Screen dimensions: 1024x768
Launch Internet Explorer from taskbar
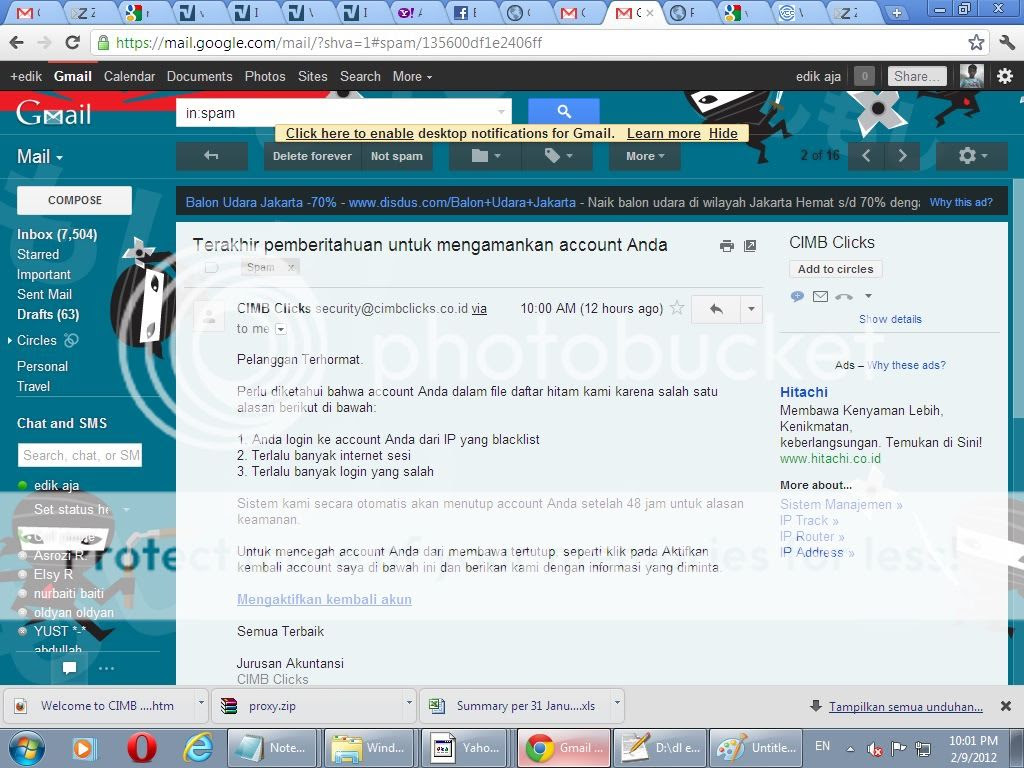tap(197, 748)
